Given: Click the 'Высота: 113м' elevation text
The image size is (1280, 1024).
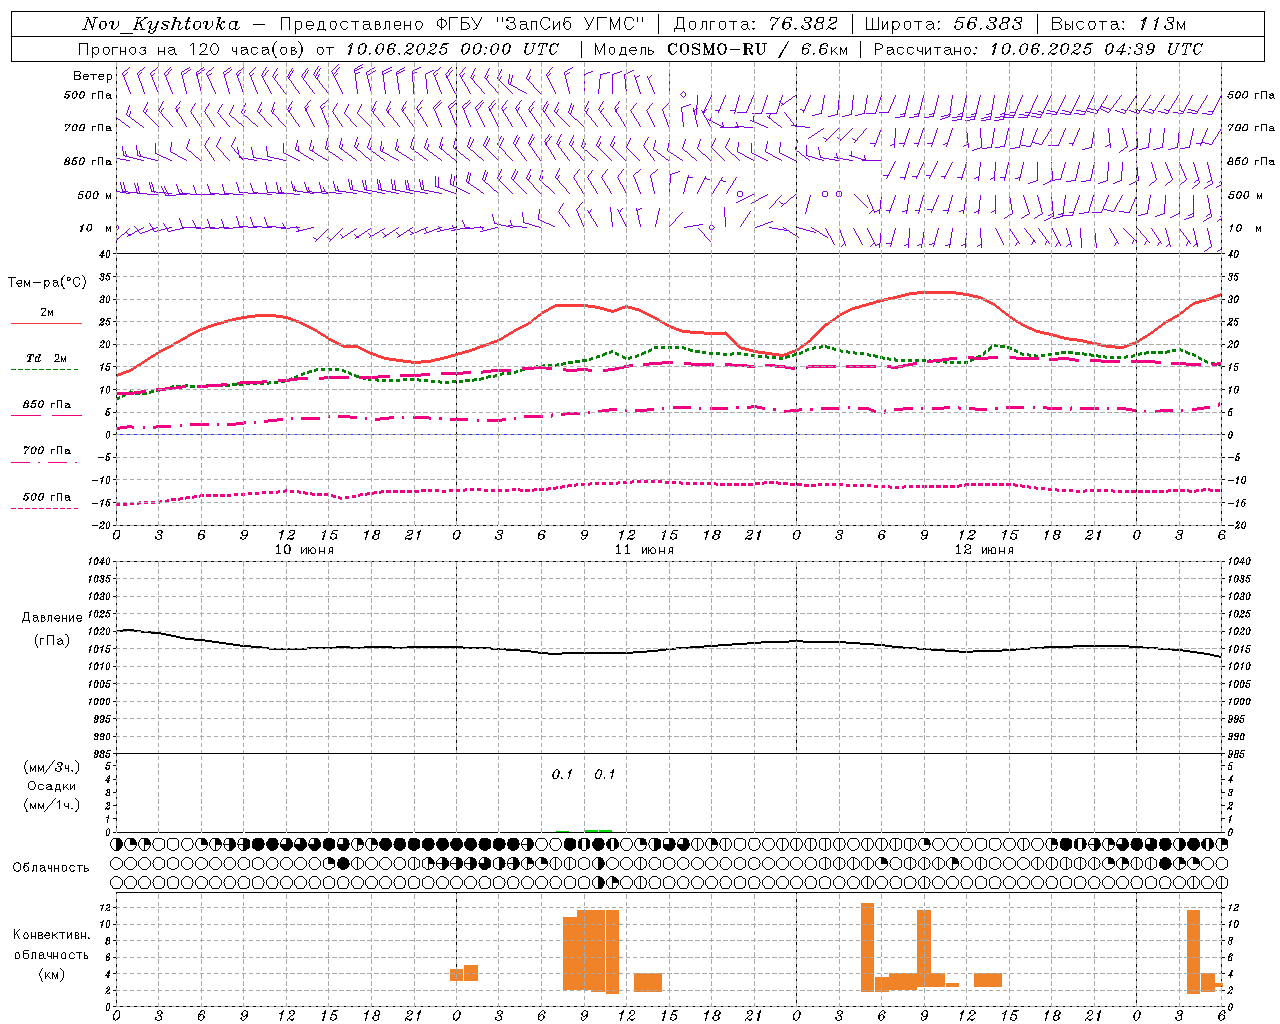Looking at the screenshot, I should (1118, 24).
